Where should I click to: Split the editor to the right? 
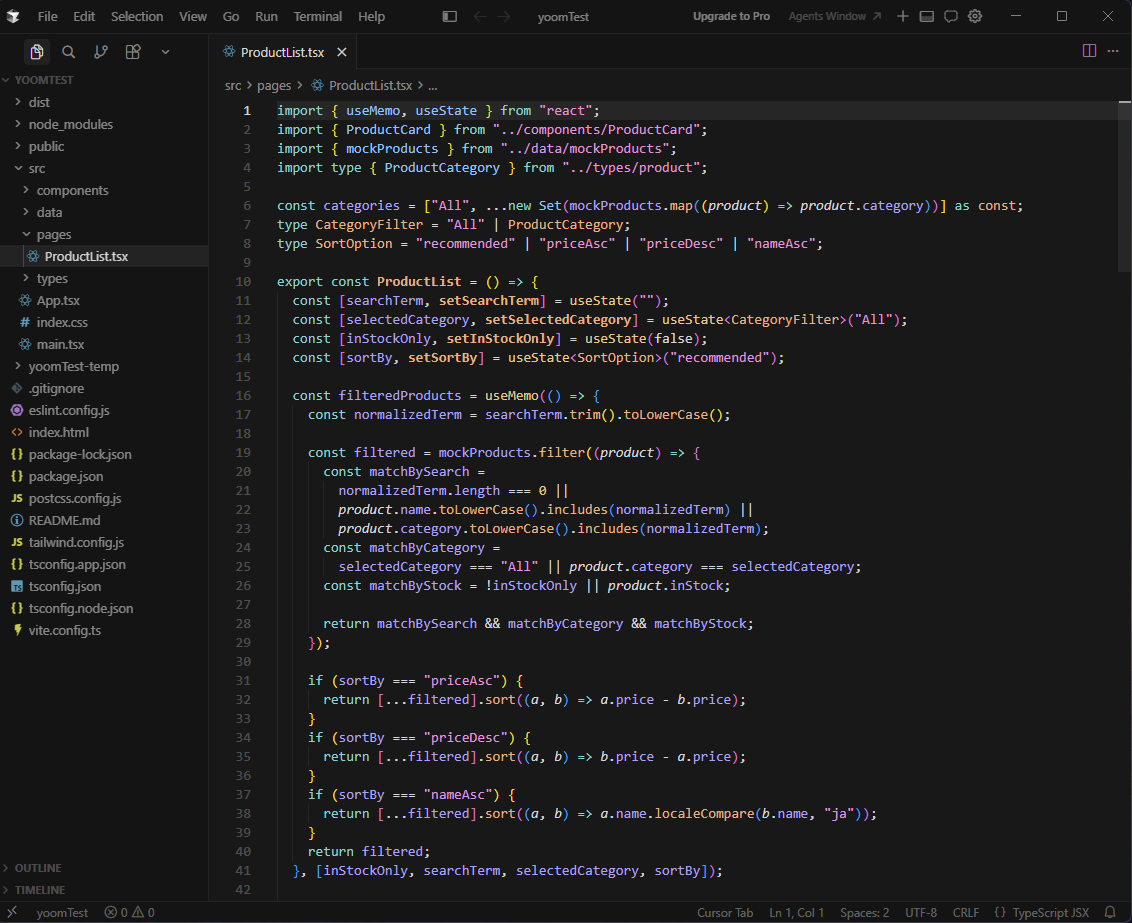(1089, 51)
